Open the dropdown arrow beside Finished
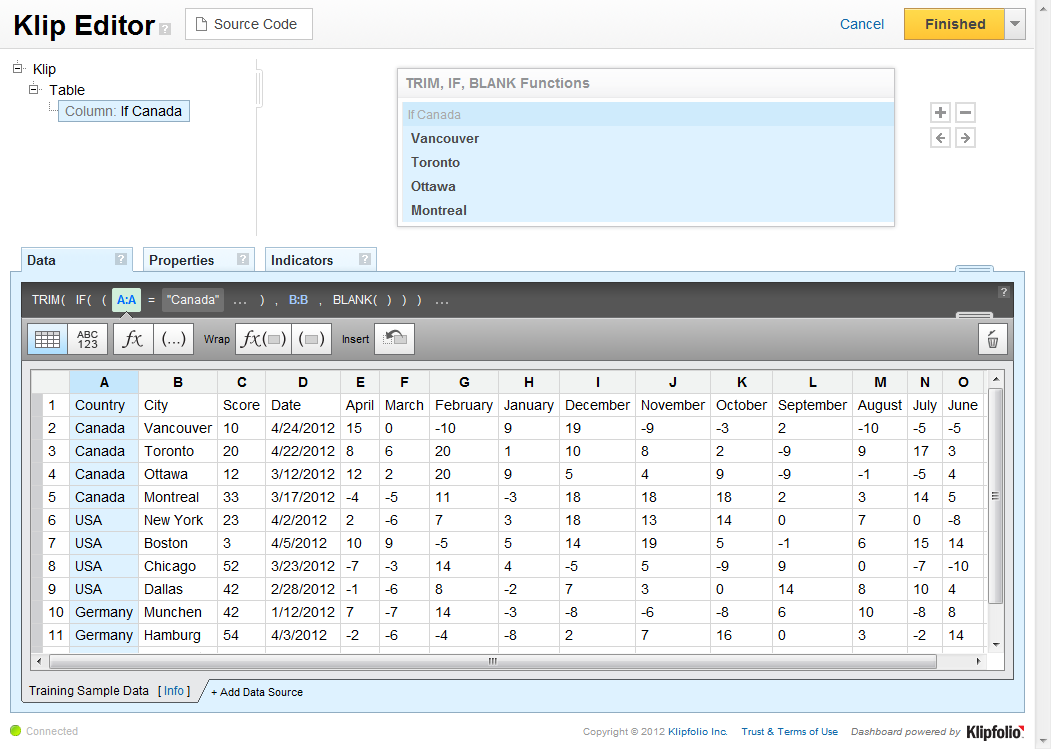 pos(1015,24)
